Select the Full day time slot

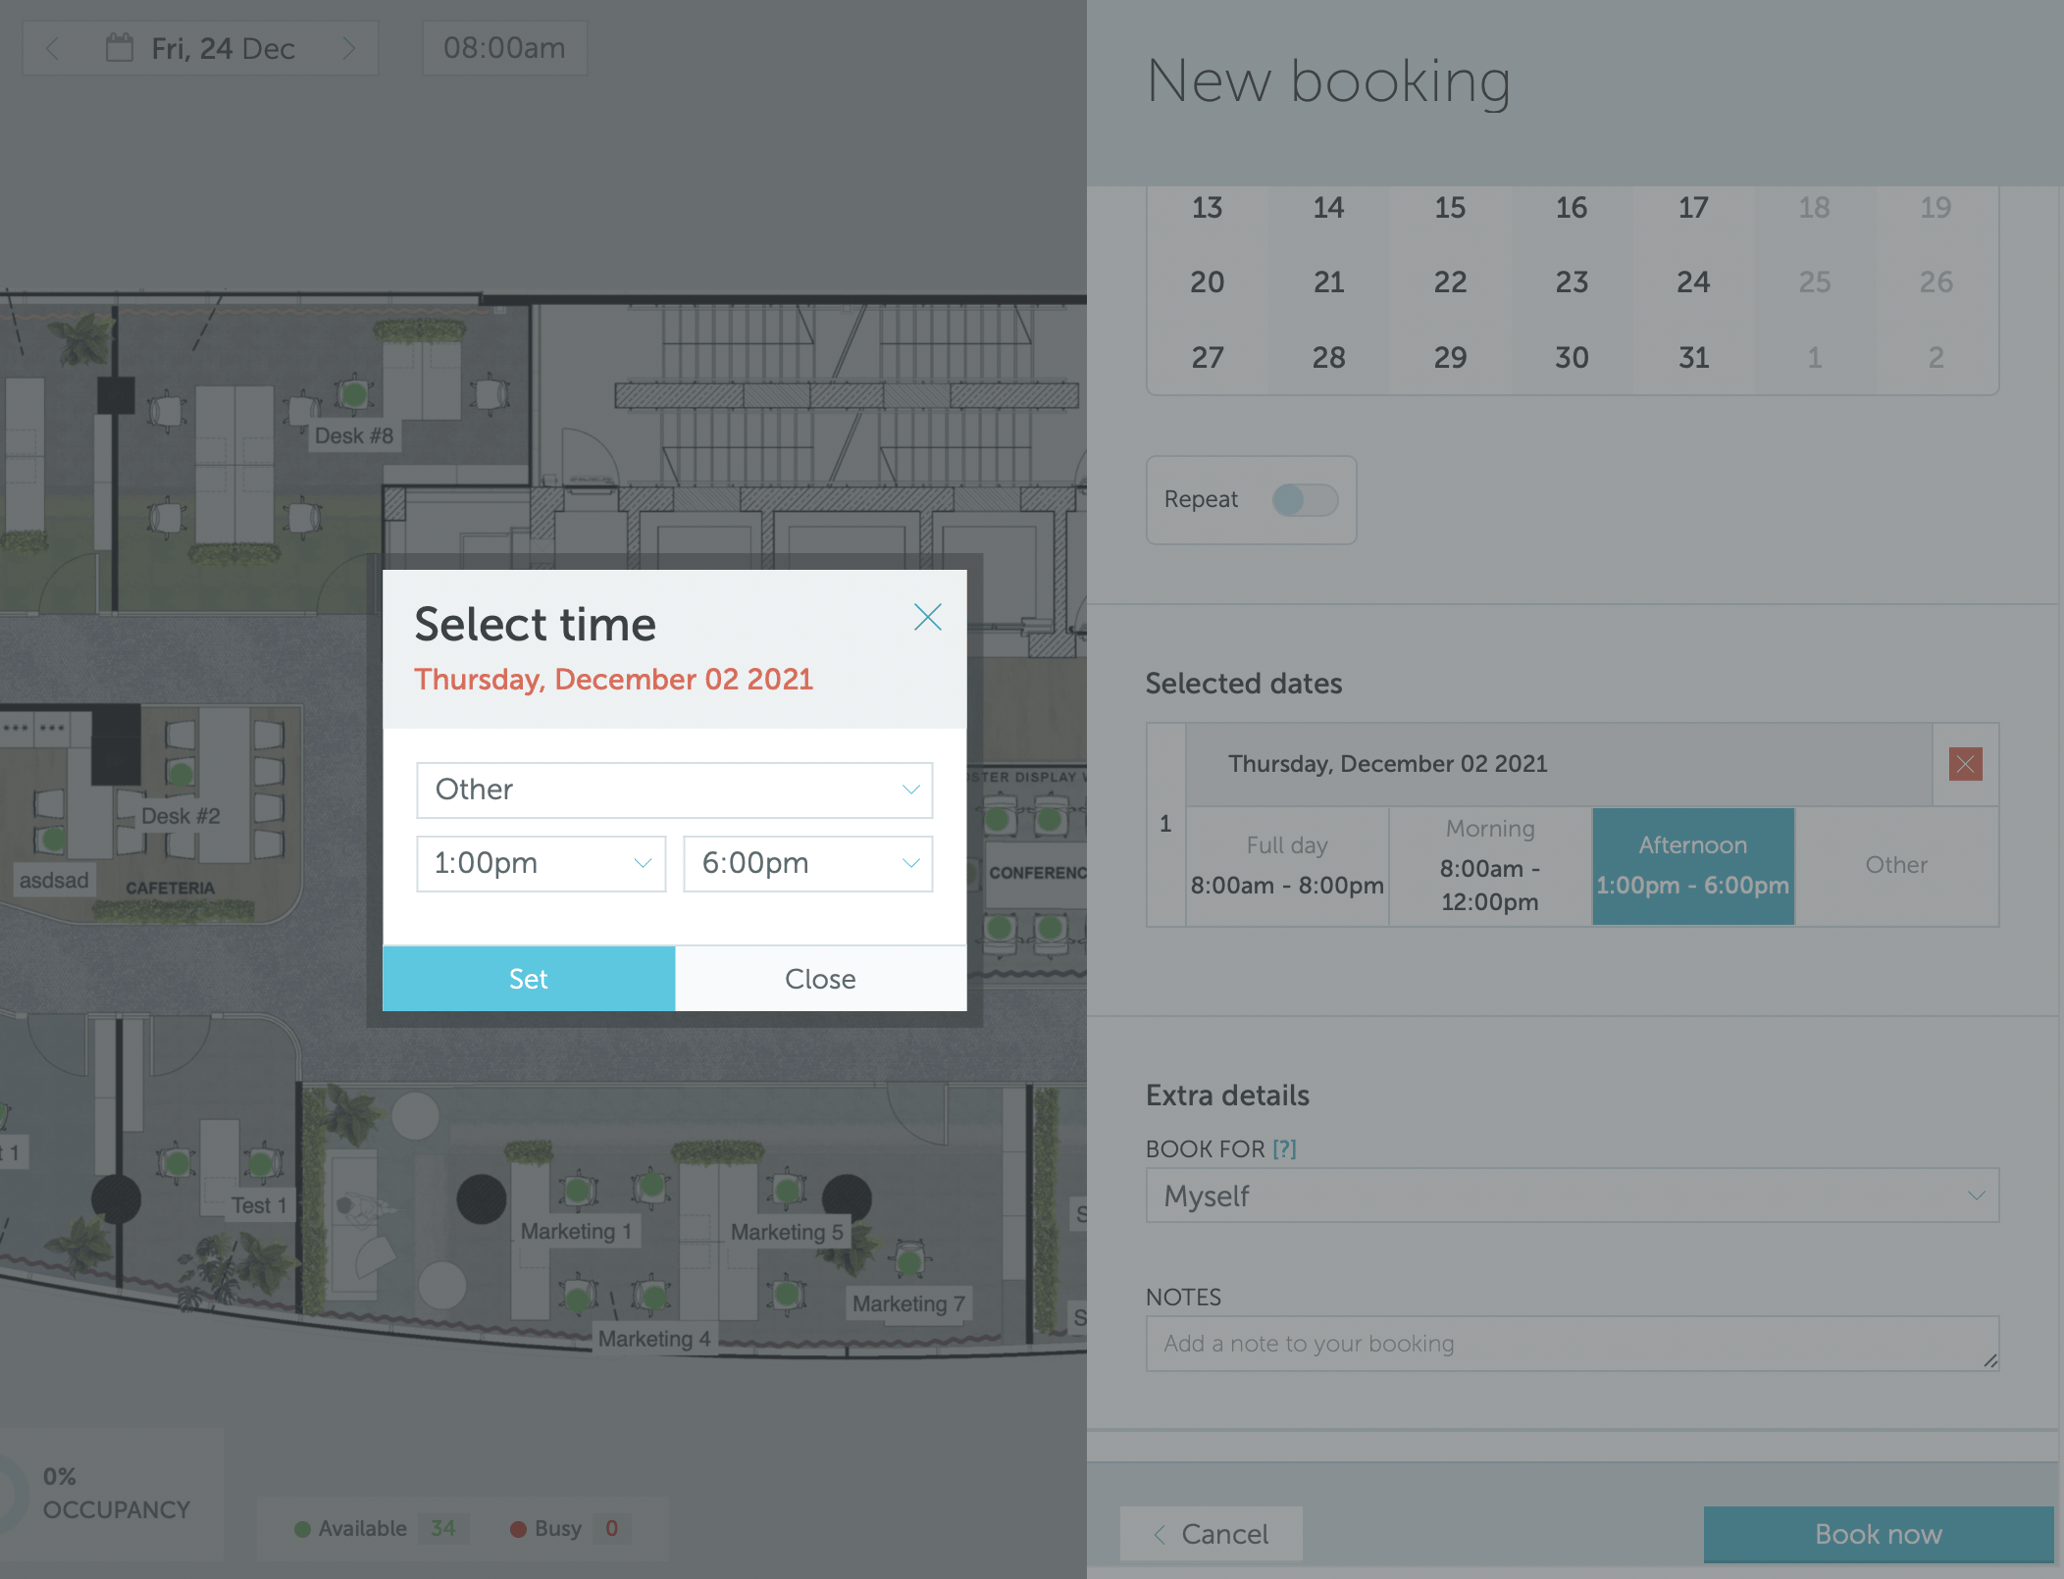tap(1286, 866)
